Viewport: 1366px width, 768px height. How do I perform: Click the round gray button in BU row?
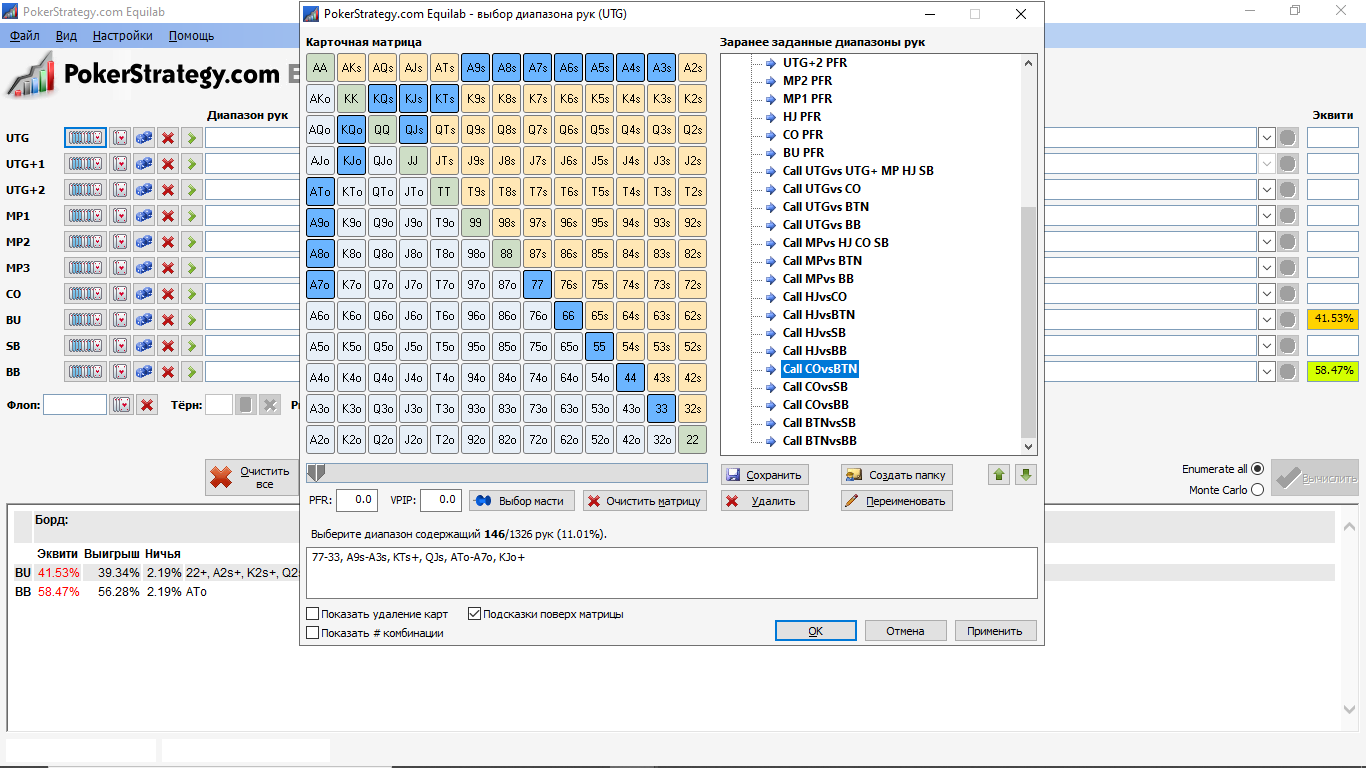click(x=1288, y=319)
